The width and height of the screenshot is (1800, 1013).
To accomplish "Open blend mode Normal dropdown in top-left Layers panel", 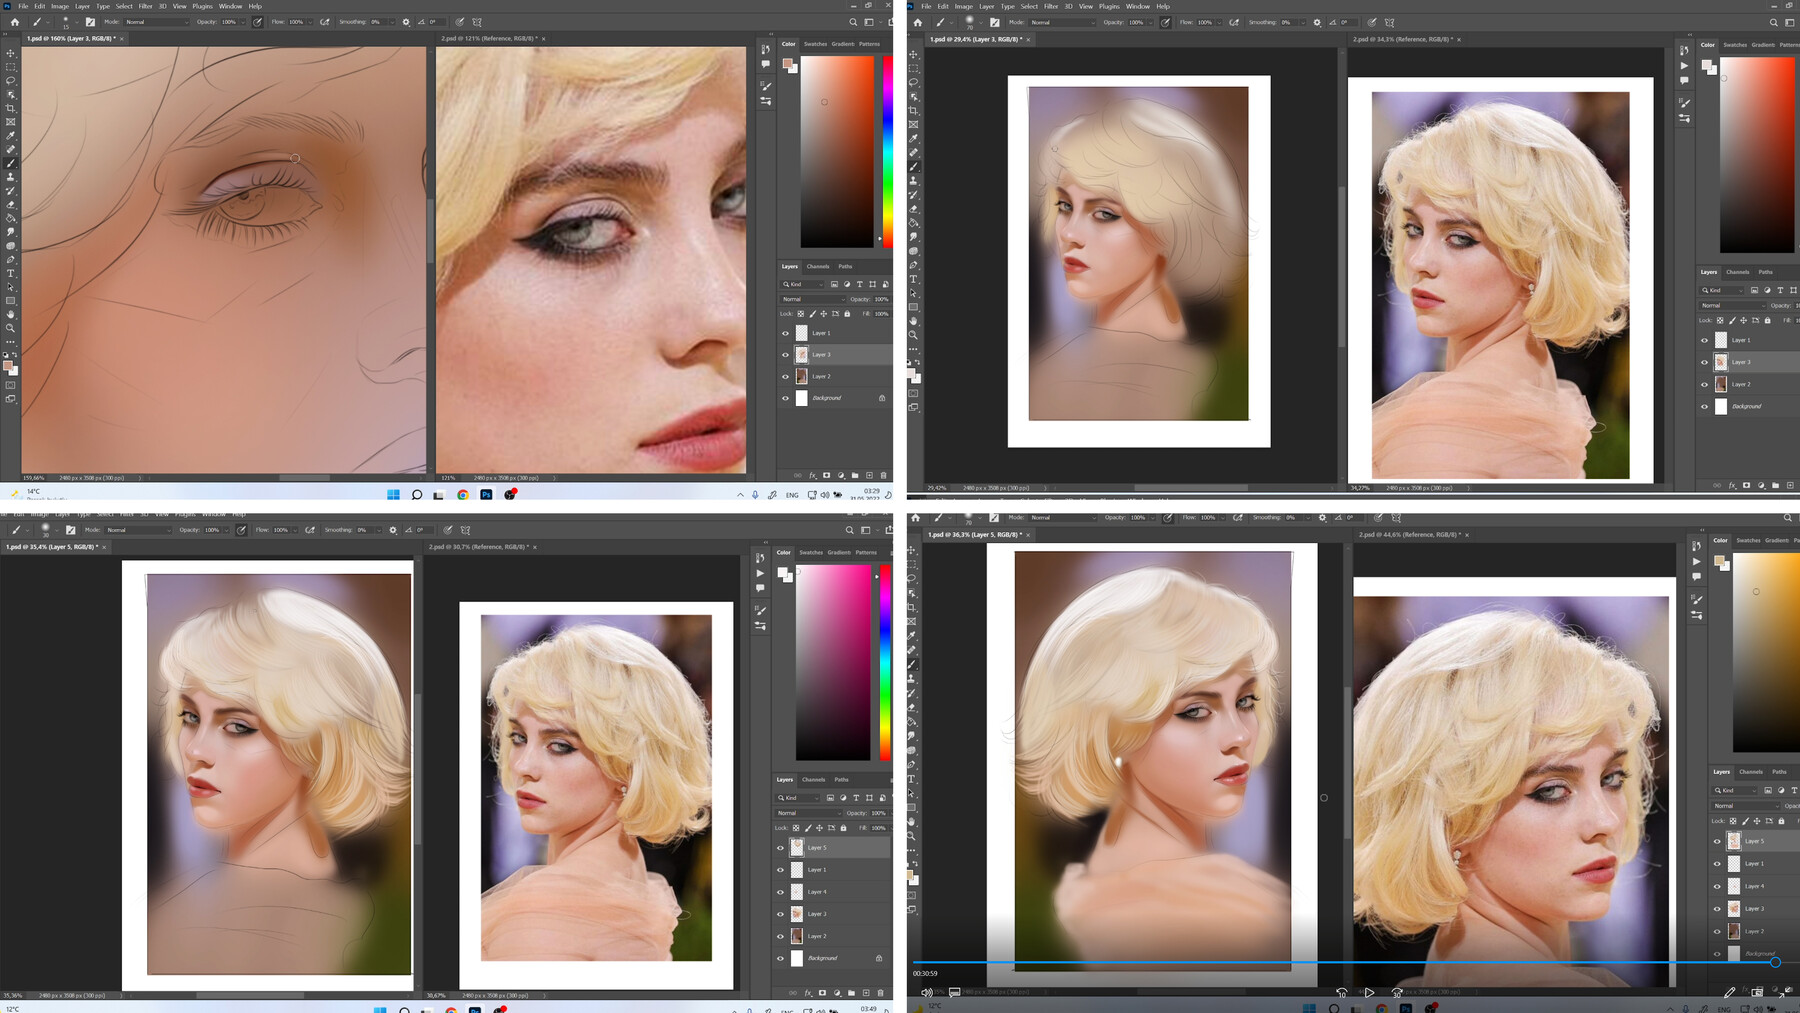I will point(812,299).
